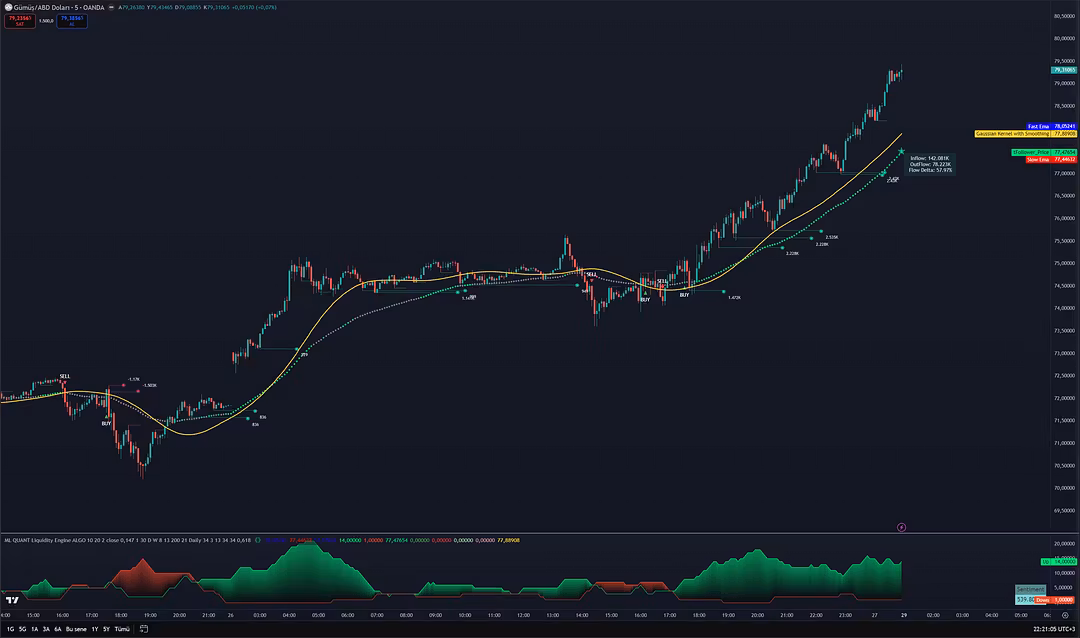Image resolution: width=1080 pixels, height=638 pixels.
Task: Click the green star marker on chart
Action: pyautogui.click(x=901, y=151)
